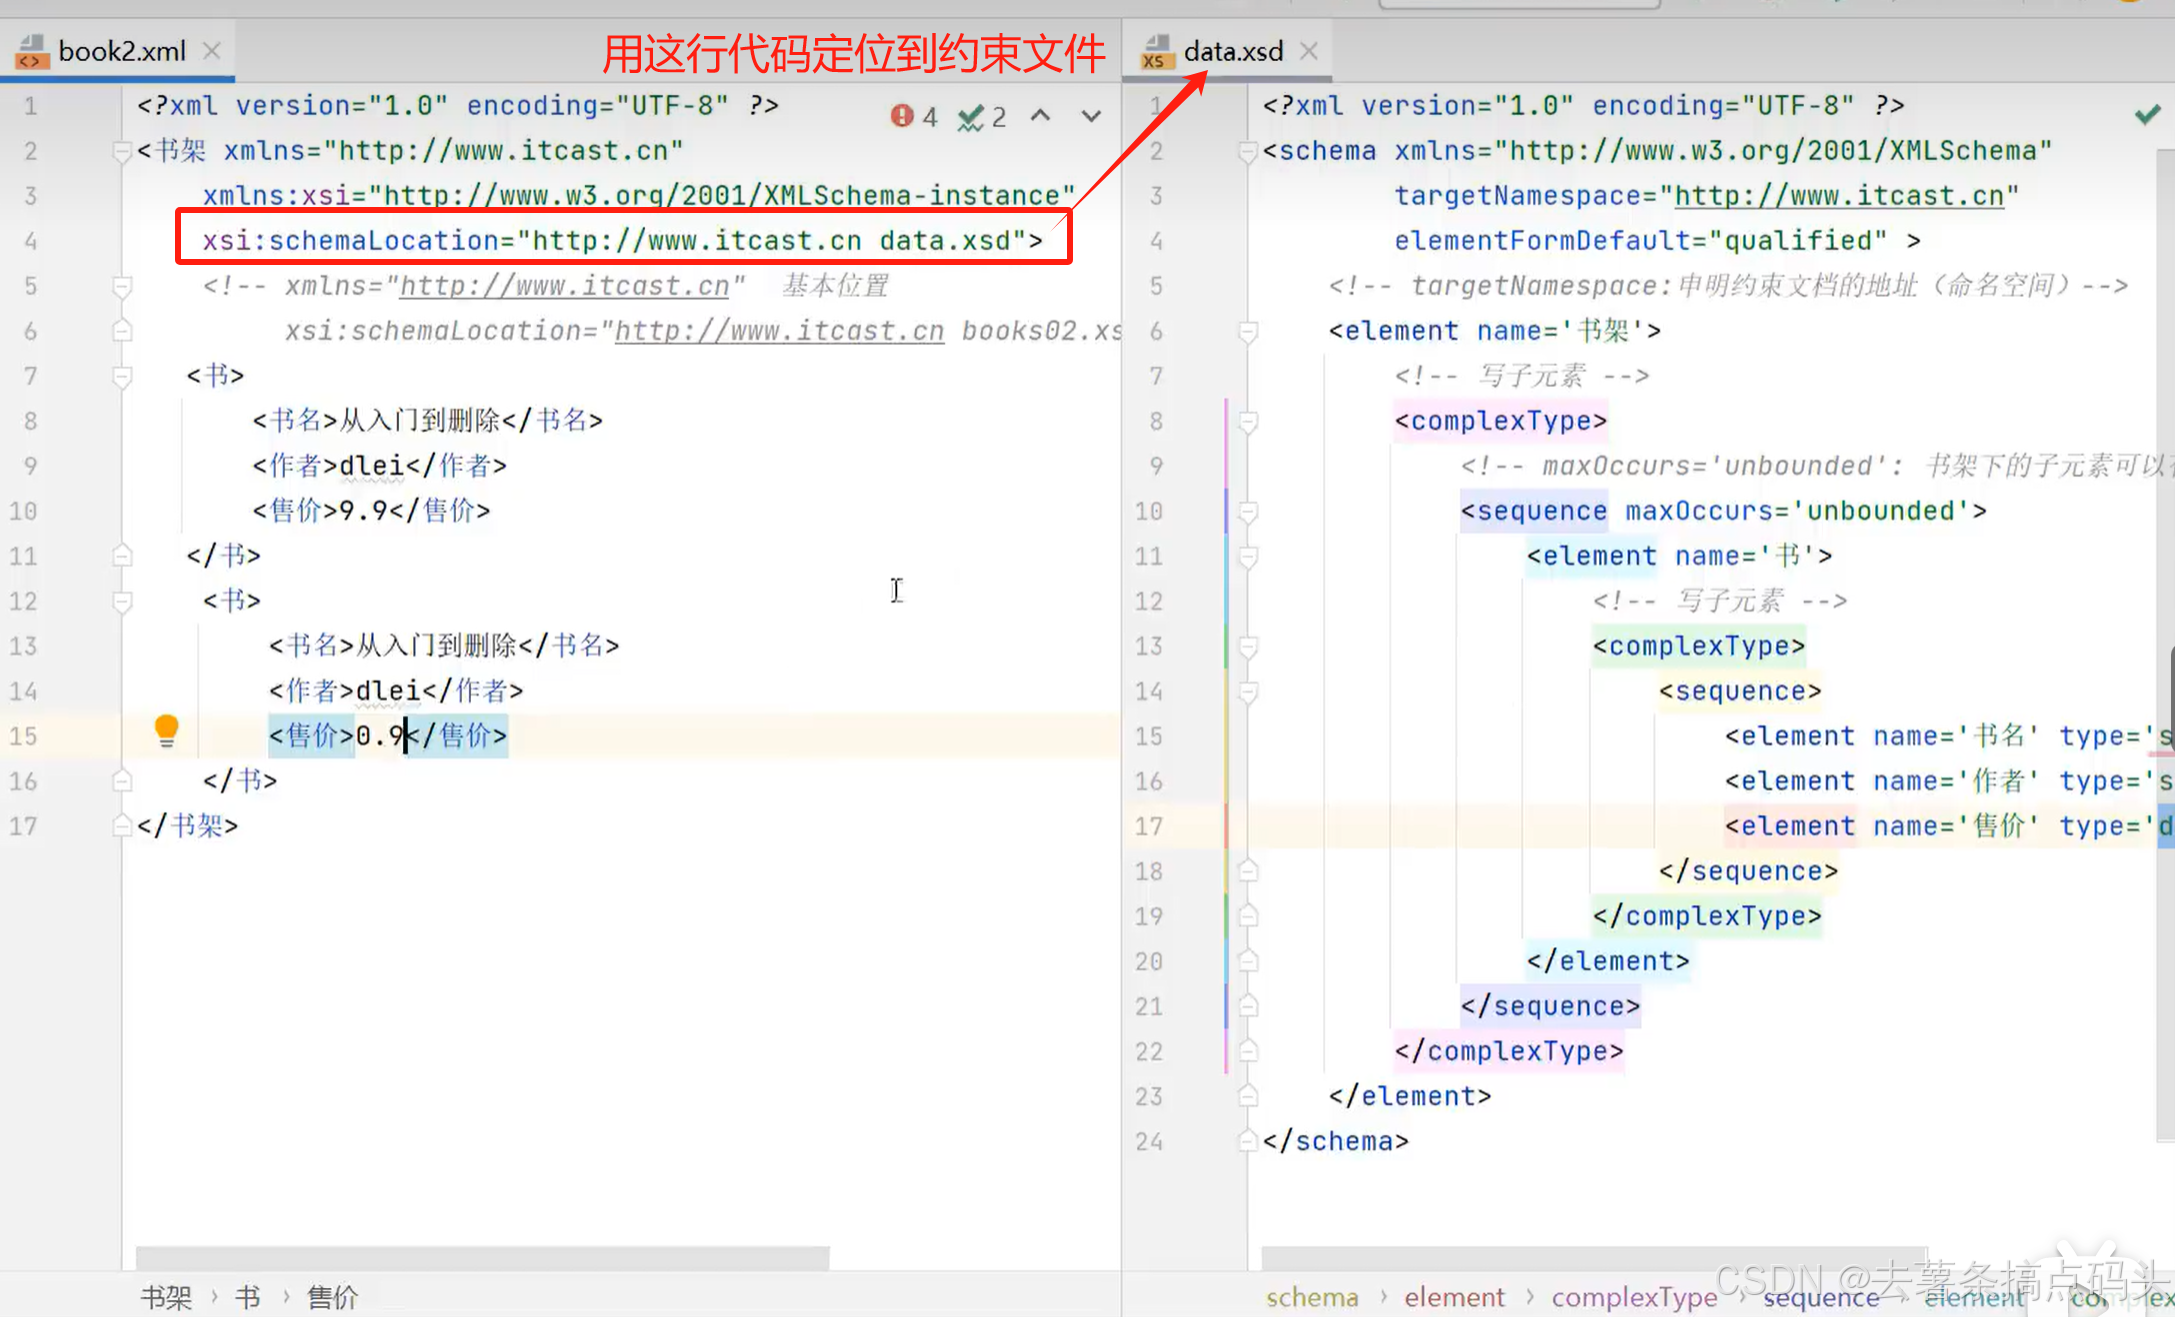Go to next highlighted error arrow

(x=1091, y=116)
